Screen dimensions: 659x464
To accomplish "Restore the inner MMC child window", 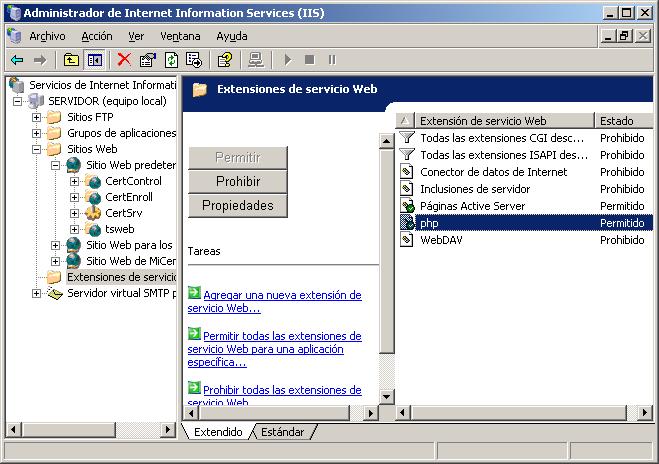I will (625, 37).
